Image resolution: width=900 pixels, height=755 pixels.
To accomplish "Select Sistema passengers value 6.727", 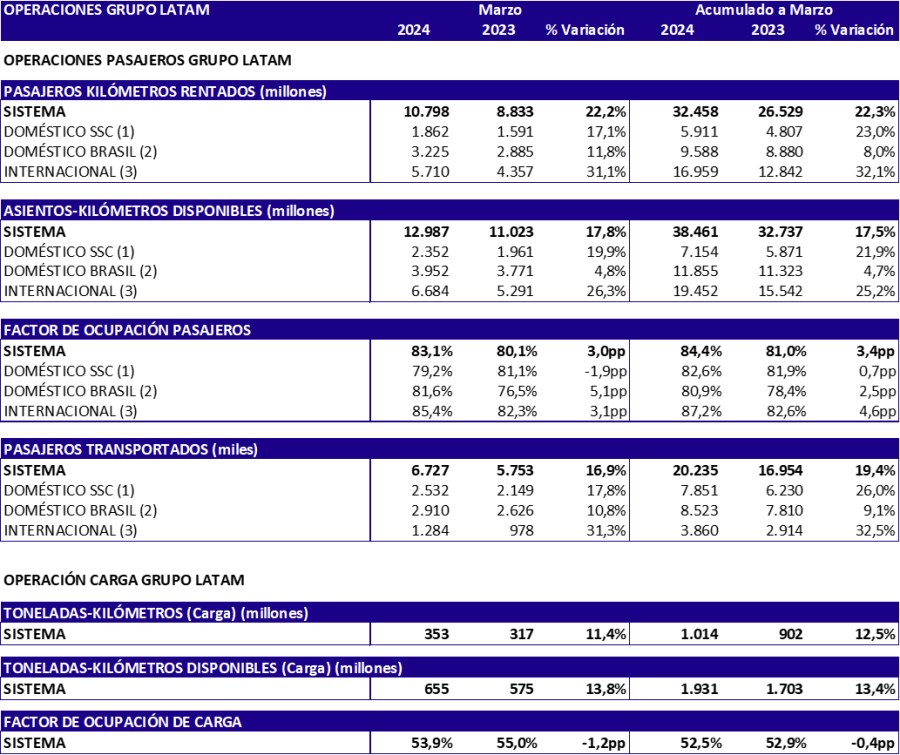I will (x=430, y=470).
